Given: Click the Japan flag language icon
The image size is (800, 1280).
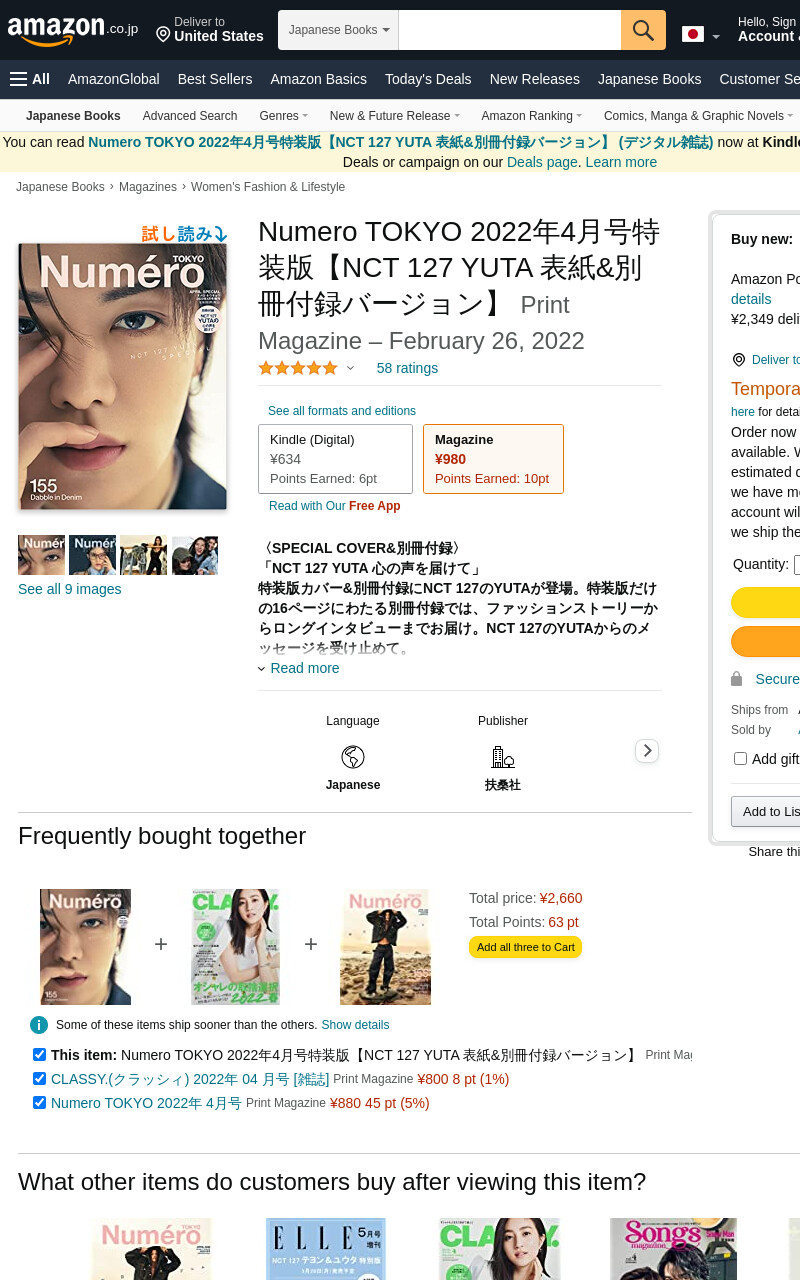Looking at the screenshot, I should [x=692, y=34].
